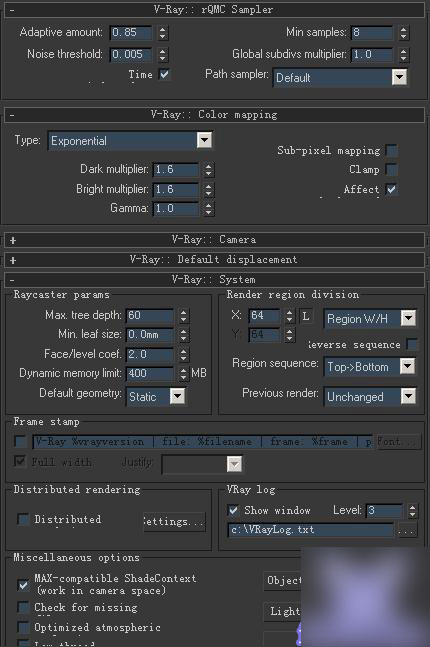430x647 pixels.
Task: Enable the Frame stamp checkbox
Action: [20, 441]
